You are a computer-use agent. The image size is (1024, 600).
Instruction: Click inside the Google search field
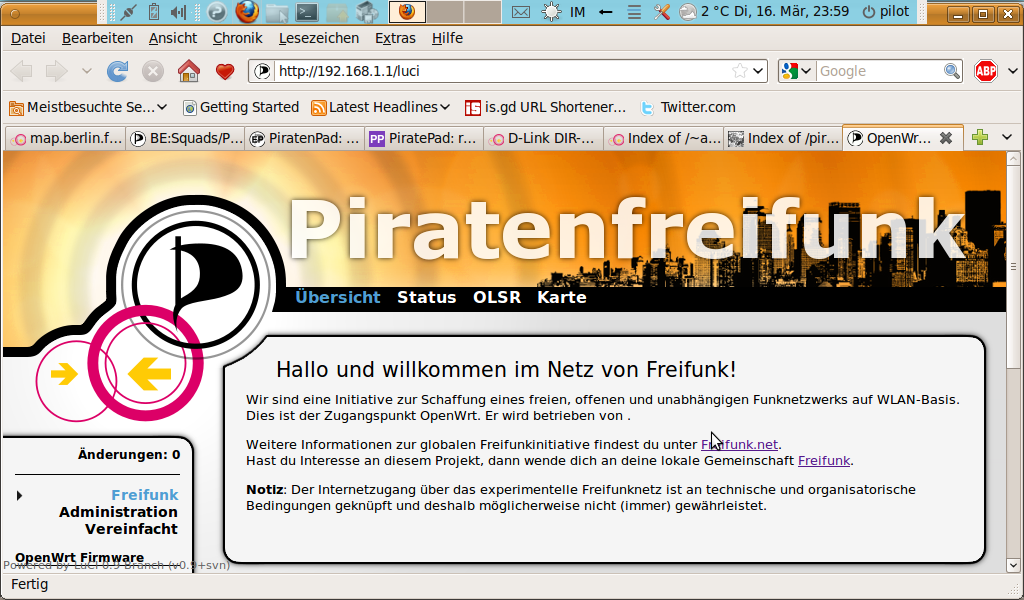point(878,71)
